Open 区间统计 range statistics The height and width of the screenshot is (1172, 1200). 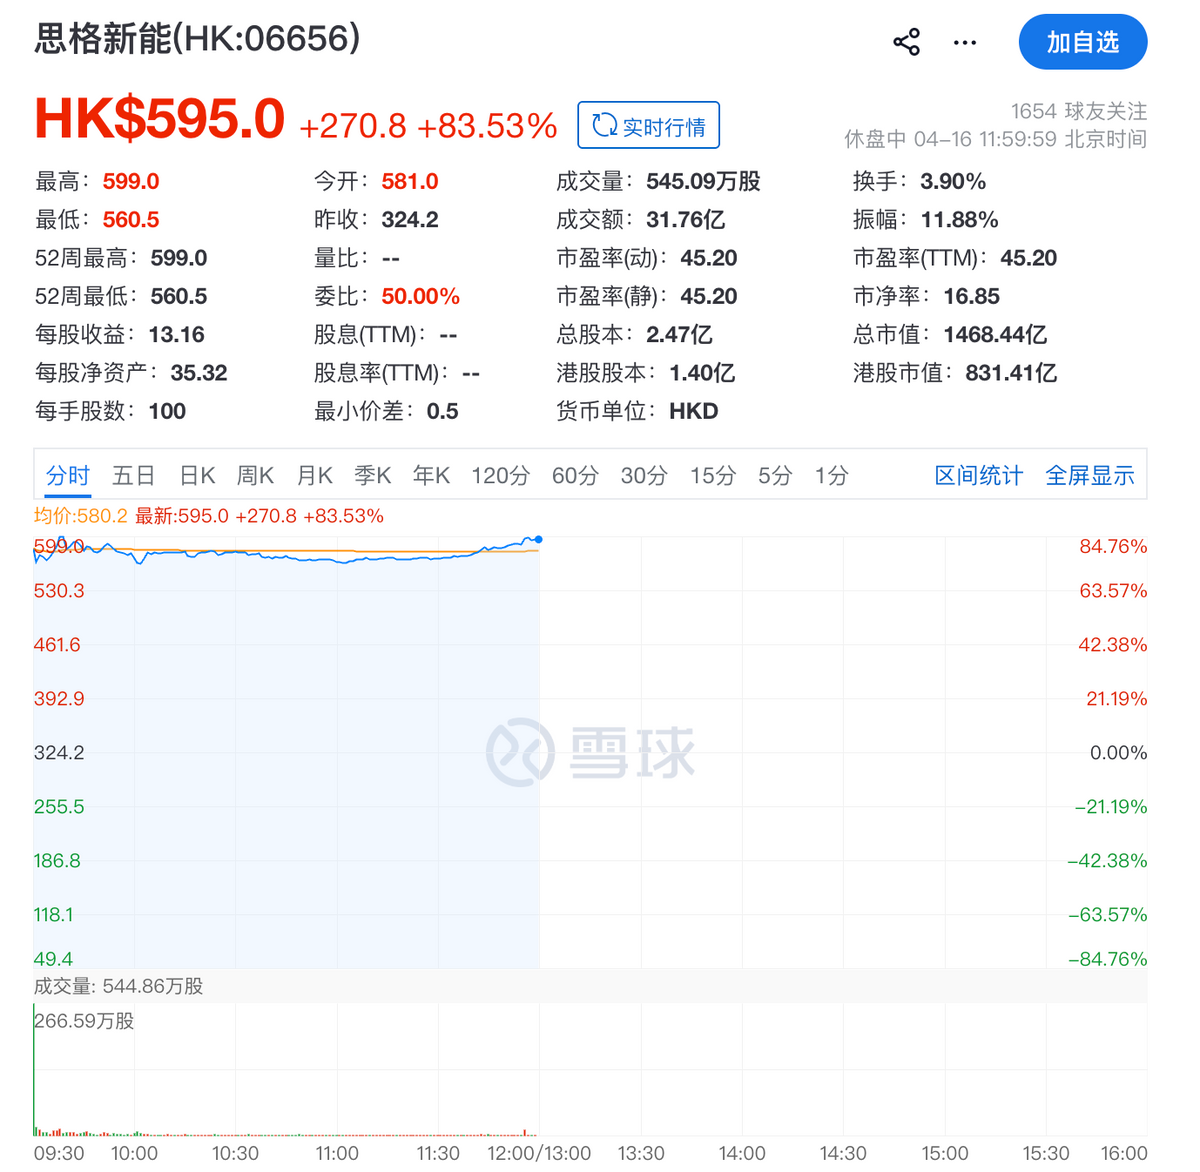pos(978,475)
